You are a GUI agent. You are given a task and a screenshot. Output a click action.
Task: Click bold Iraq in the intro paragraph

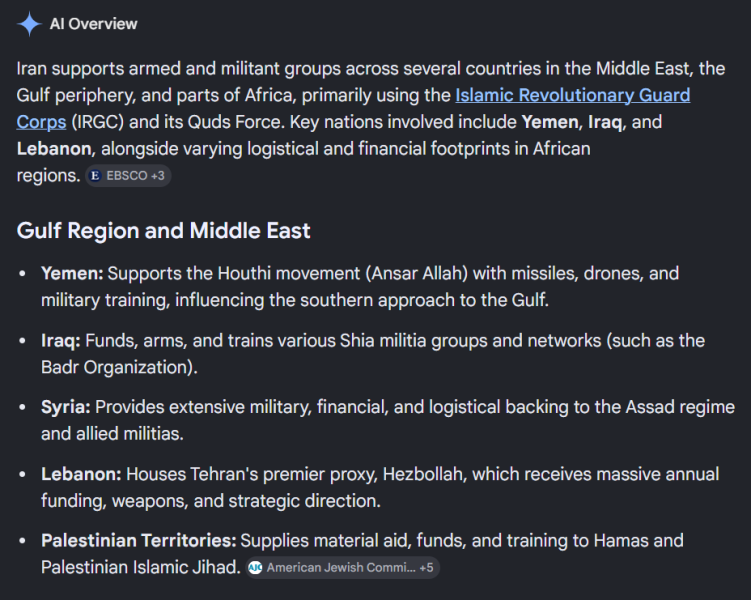point(605,122)
